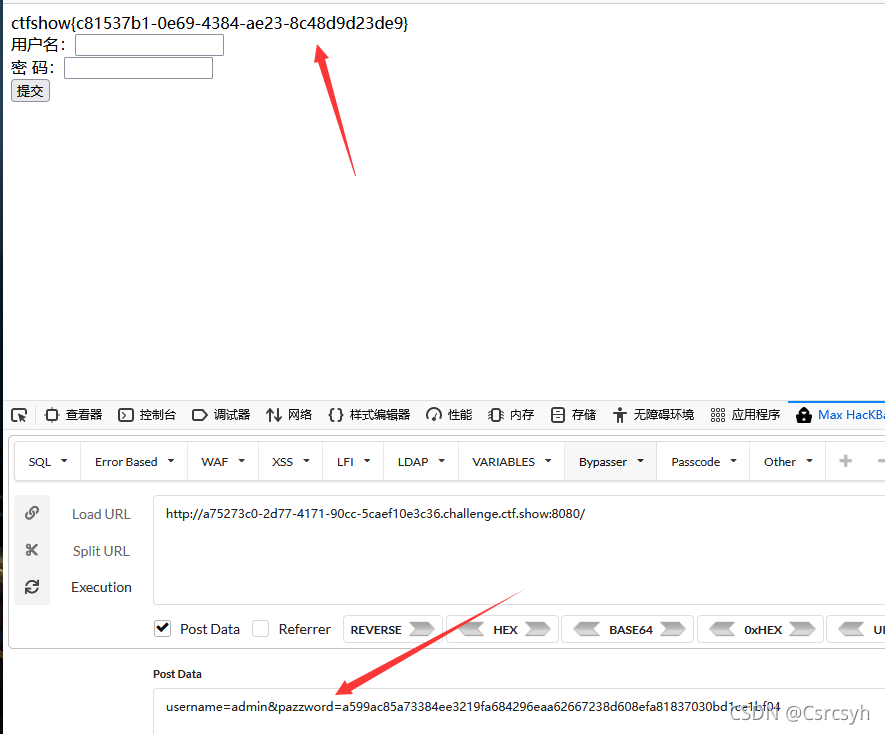The image size is (885, 734).
Task: Click the Execution button
Action: click(x=101, y=587)
